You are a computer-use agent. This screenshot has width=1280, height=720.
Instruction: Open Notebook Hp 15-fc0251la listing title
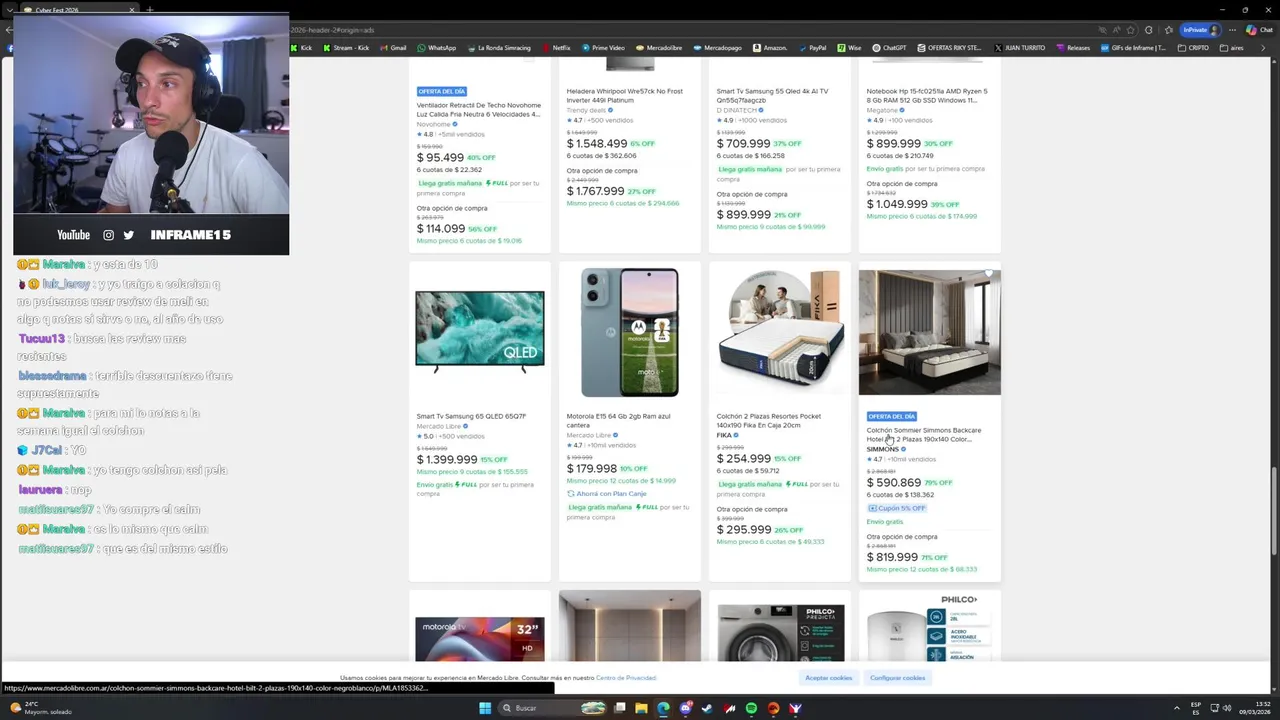pos(927,95)
